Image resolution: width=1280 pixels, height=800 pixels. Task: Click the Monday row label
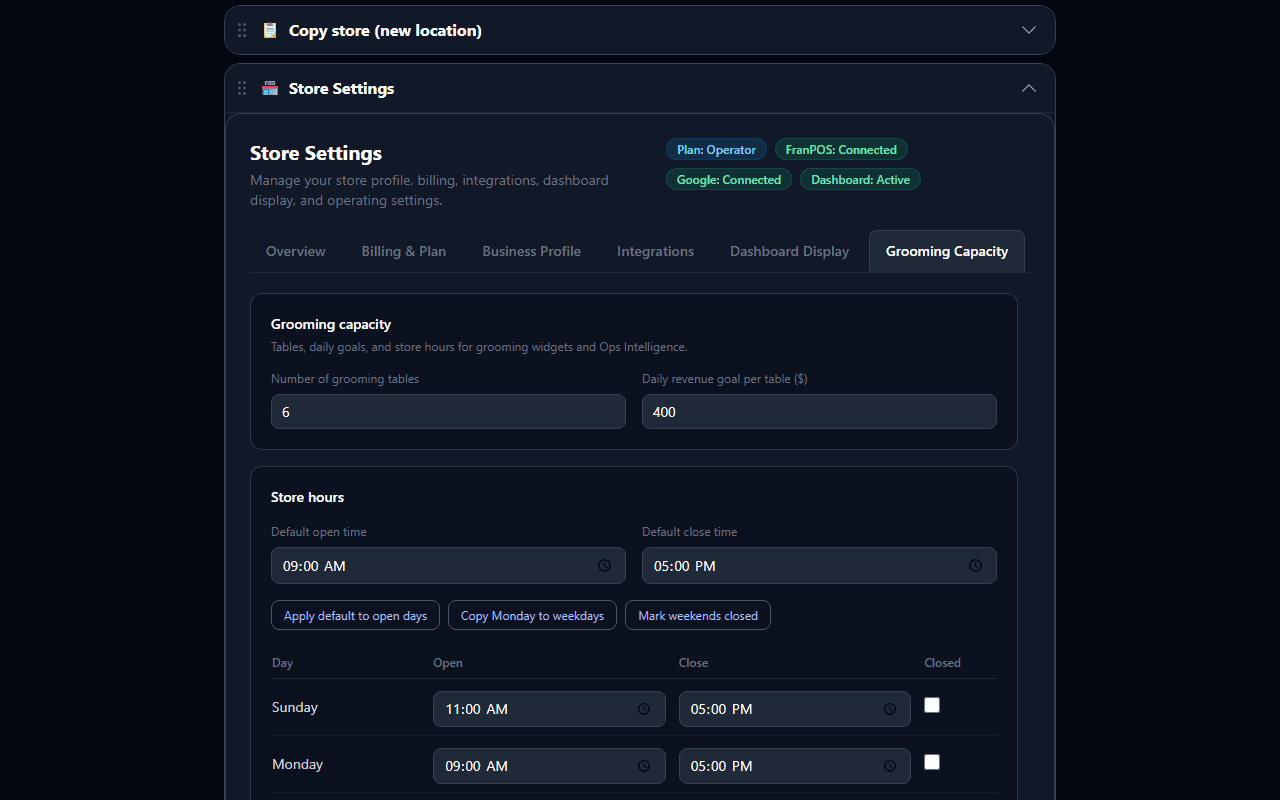click(298, 764)
